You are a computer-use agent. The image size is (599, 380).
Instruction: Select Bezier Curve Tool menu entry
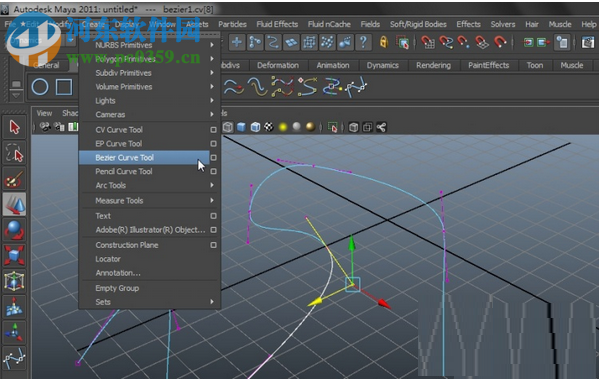pyautogui.click(x=144, y=157)
